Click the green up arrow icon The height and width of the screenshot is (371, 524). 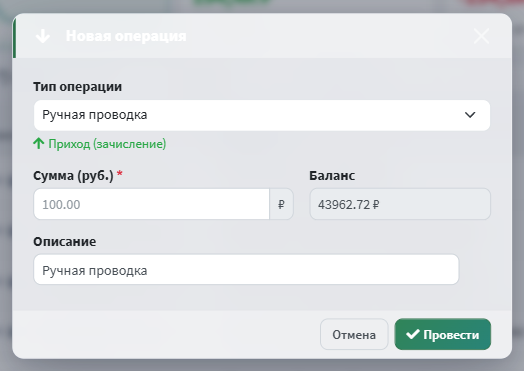click(x=39, y=143)
